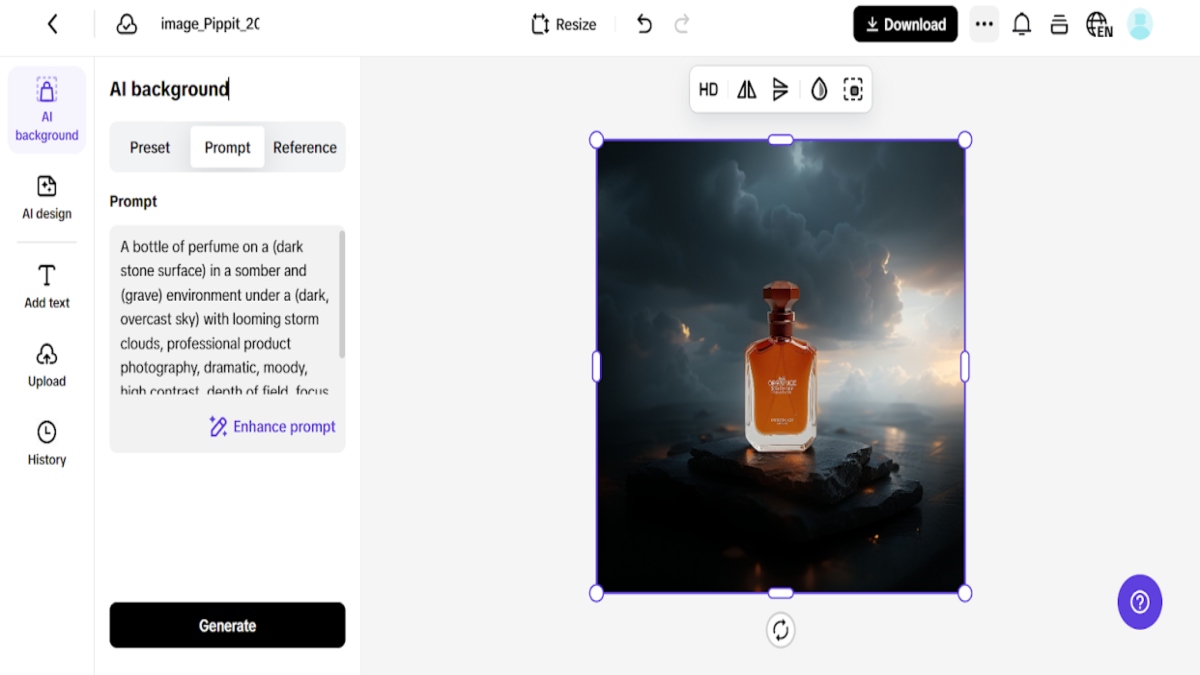Viewport: 1200px width, 675px height.
Task: Click the rotate handle below the image
Action: click(780, 630)
